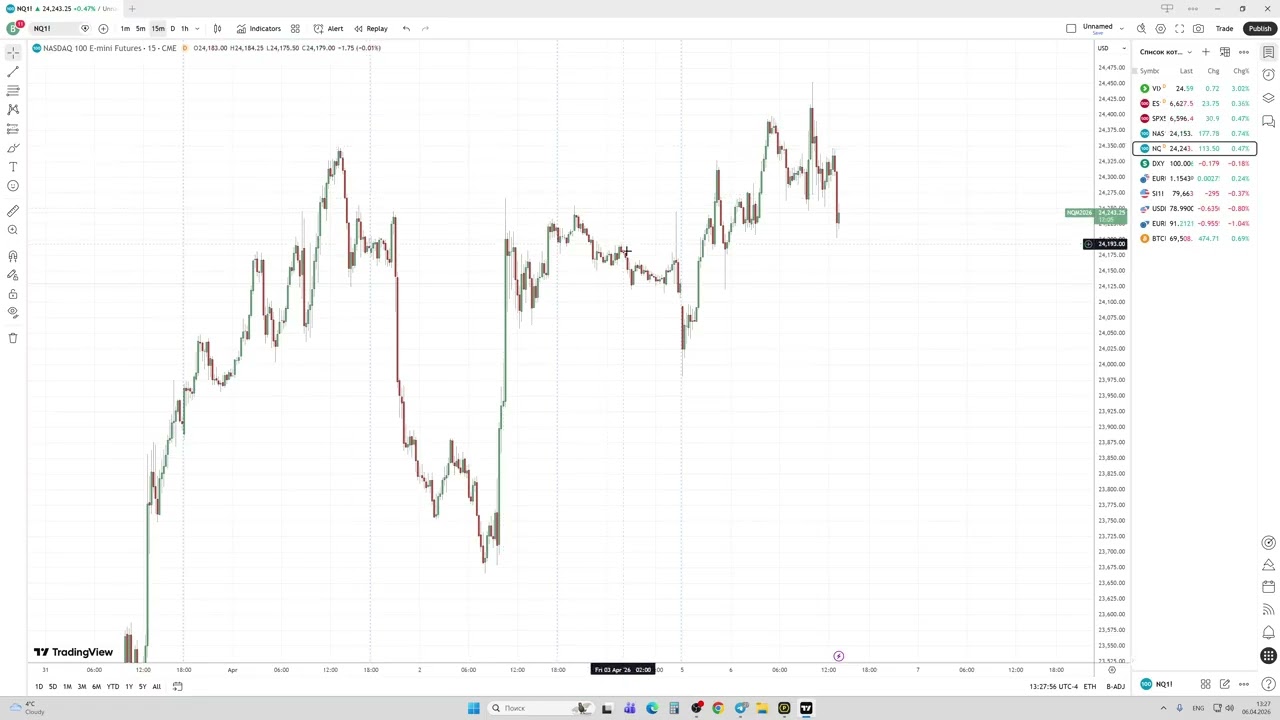The width and height of the screenshot is (1280, 720).
Task: Open go to date calendar icon
Action: [178, 687]
